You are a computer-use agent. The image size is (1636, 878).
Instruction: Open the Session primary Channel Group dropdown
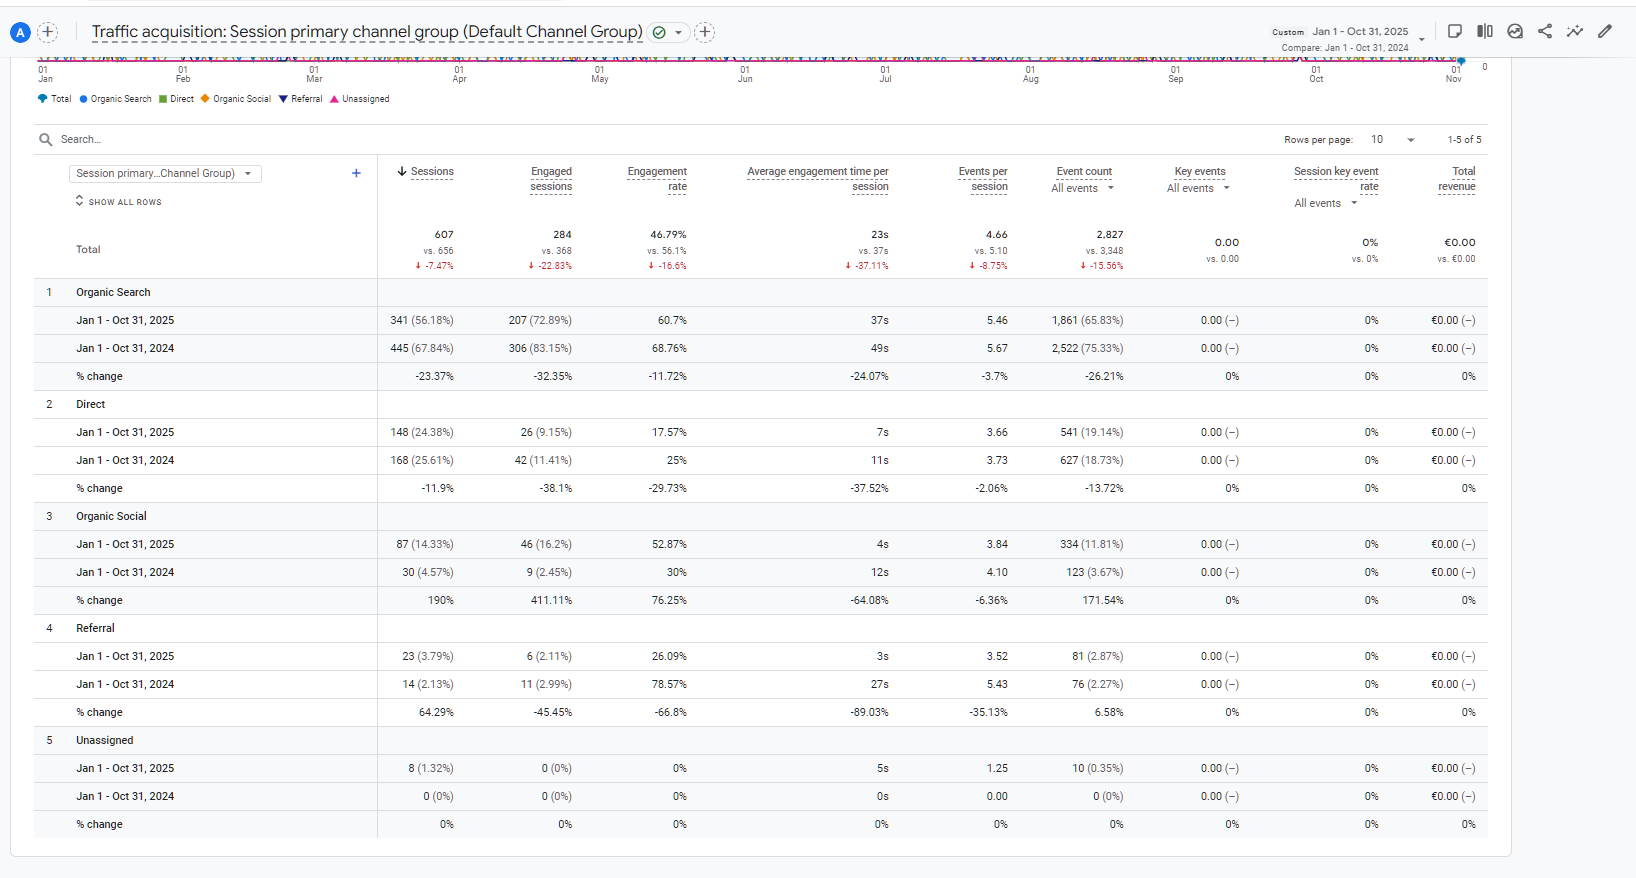point(165,173)
